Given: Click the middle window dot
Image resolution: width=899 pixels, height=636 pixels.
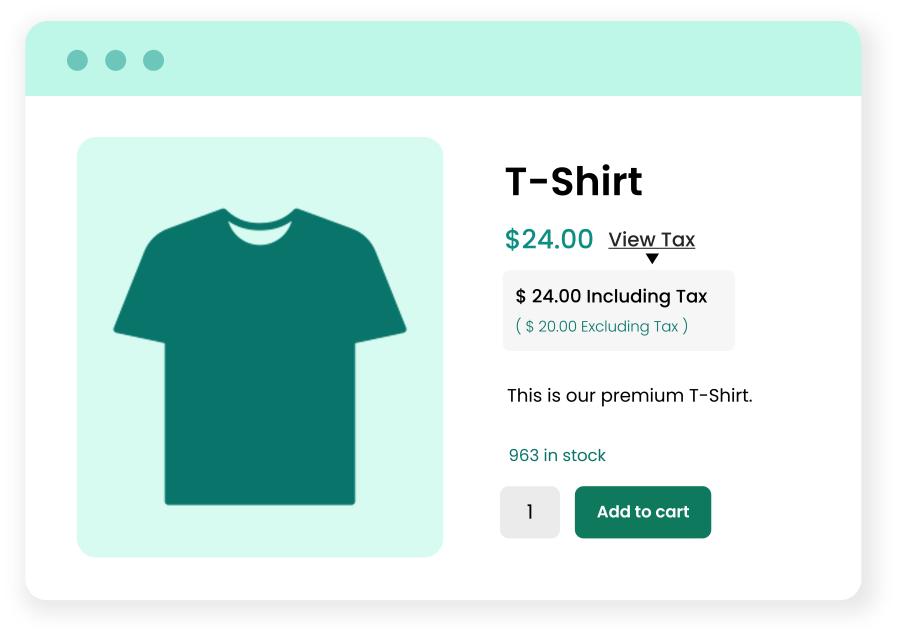Looking at the screenshot, I should coord(115,60).
